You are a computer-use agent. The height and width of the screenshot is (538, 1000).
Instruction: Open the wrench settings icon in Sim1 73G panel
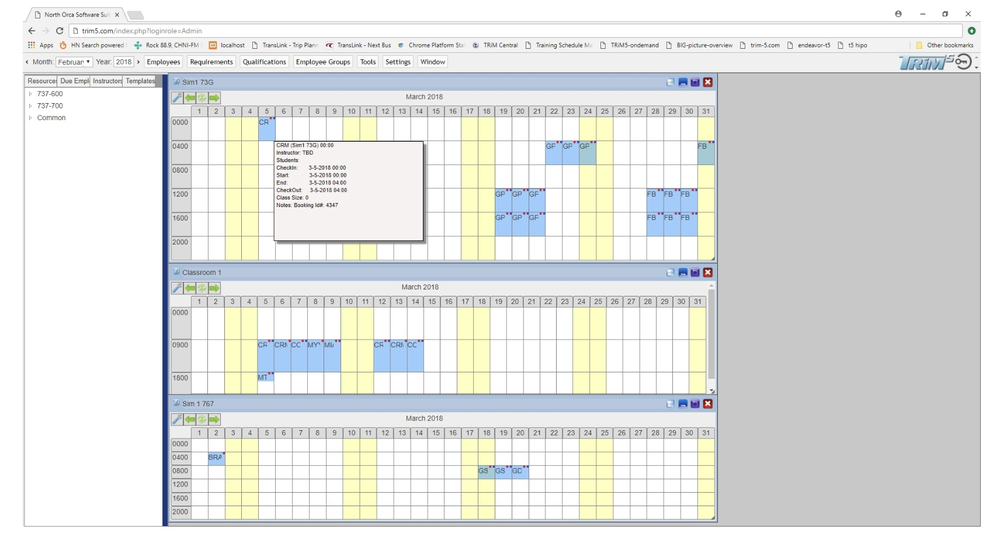pos(177,98)
